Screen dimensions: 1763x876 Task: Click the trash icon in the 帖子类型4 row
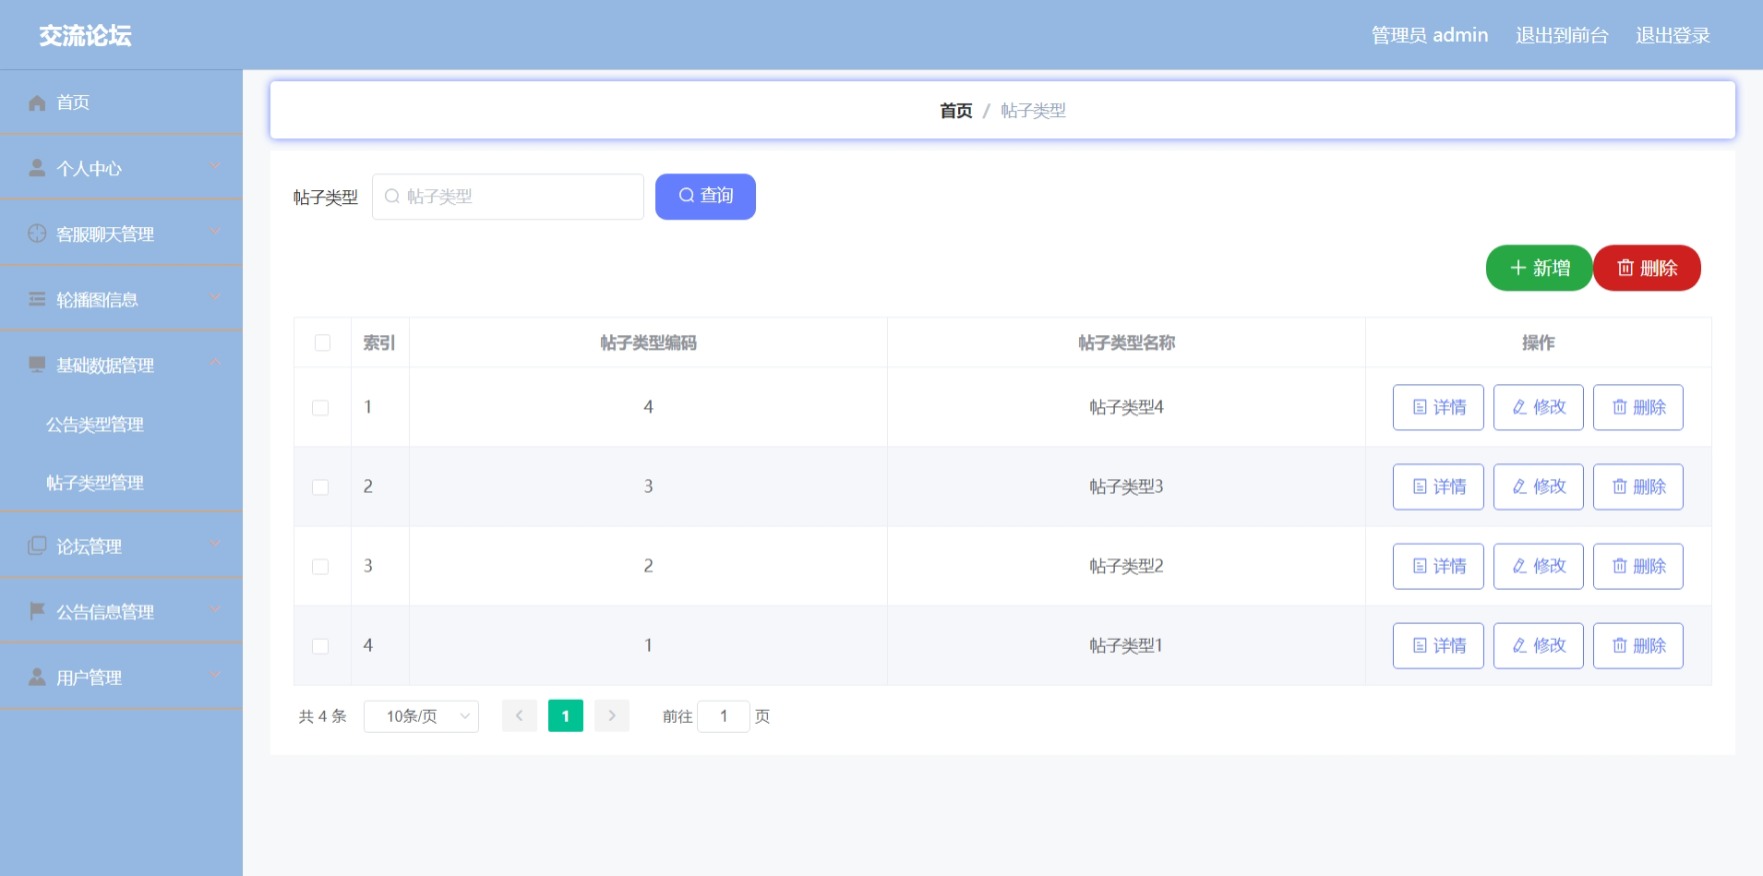(1620, 407)
